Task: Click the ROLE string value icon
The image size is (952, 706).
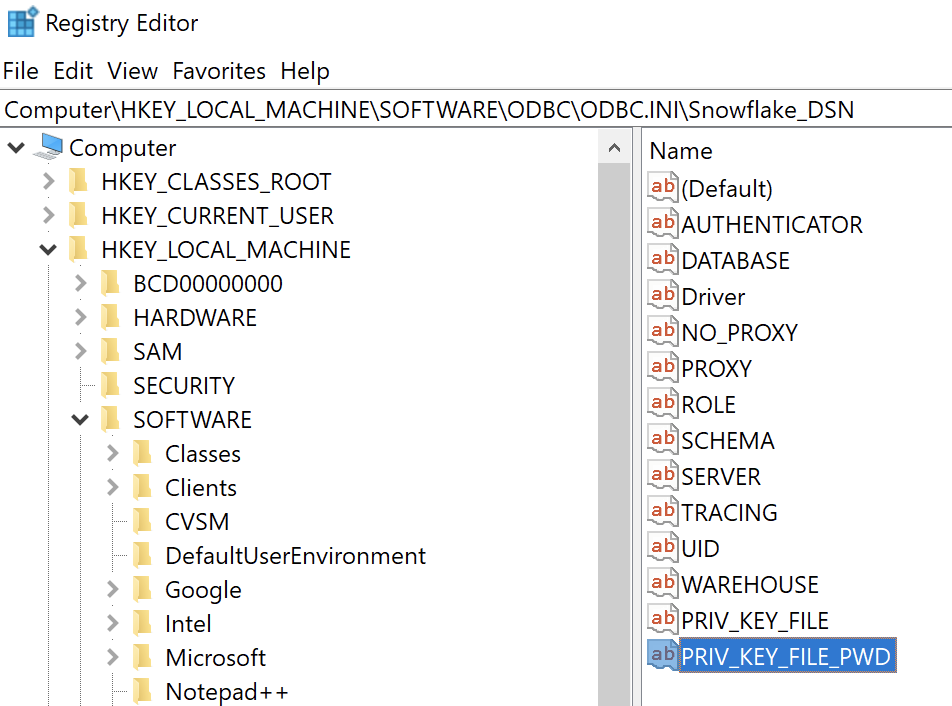Action: pyautogui.click(x=662, y=404)
